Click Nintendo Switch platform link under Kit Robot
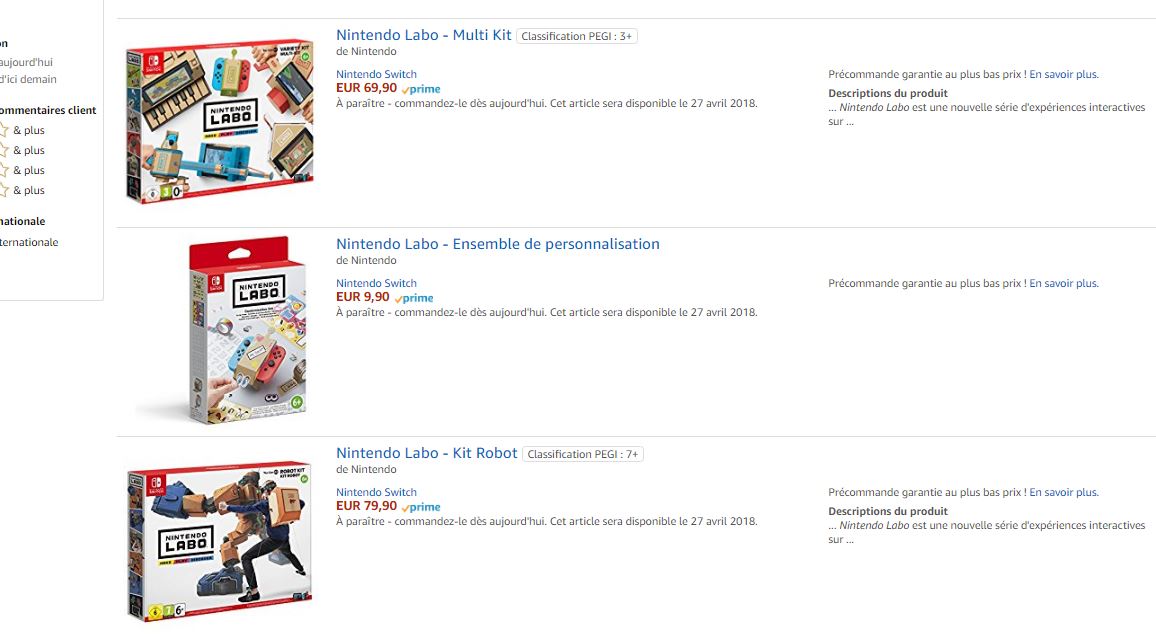 376,492
